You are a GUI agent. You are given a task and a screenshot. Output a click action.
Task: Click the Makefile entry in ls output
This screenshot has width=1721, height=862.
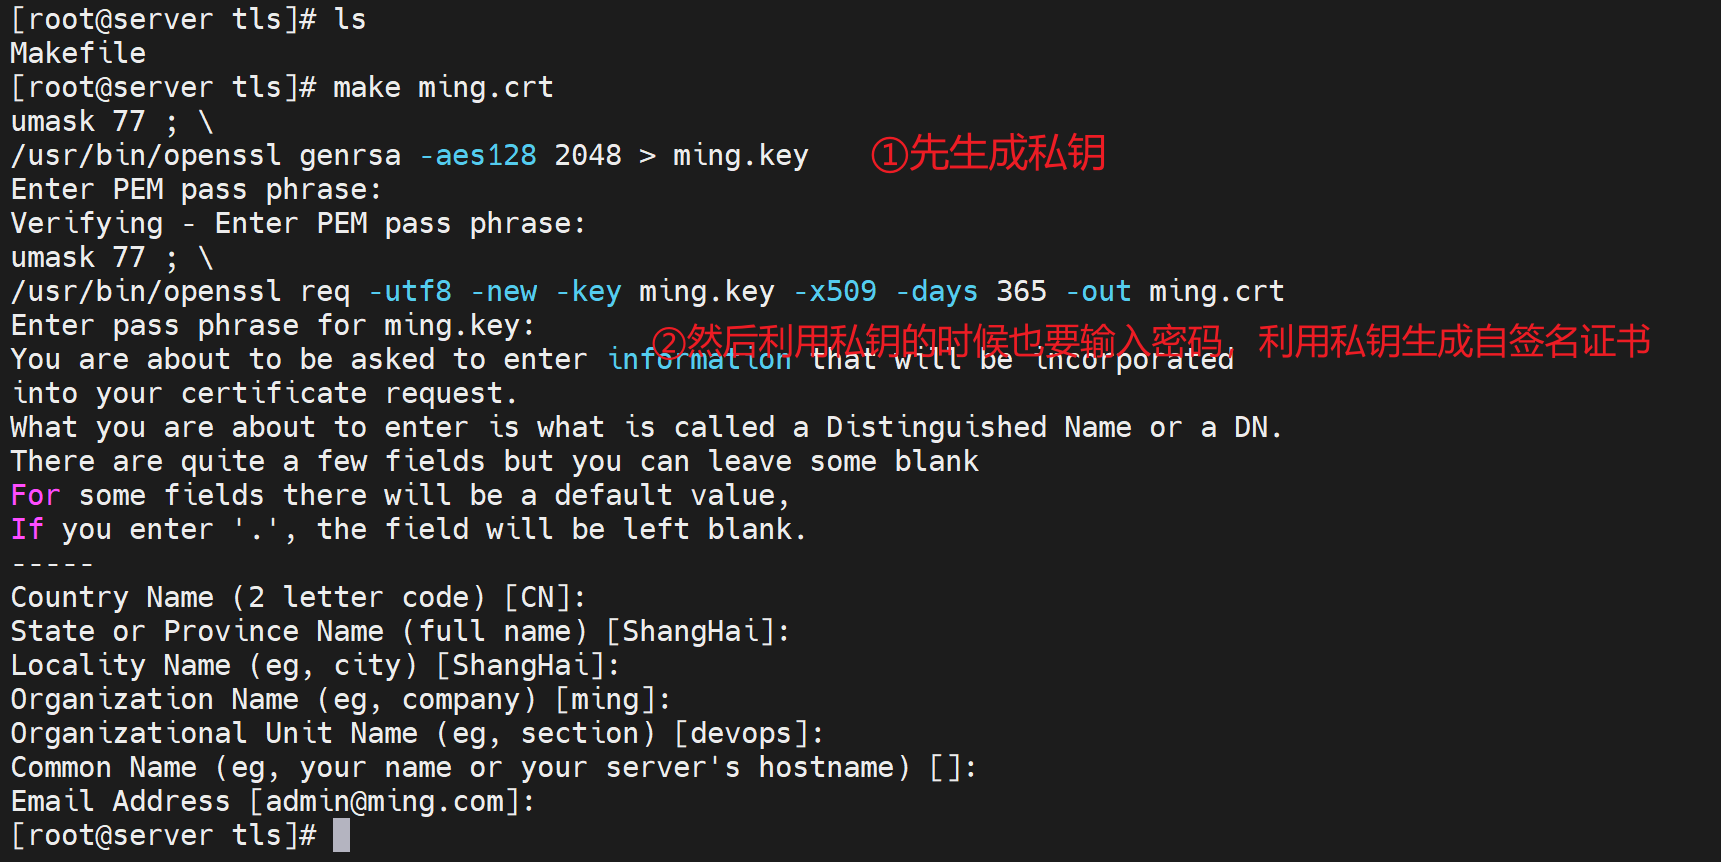78,53
